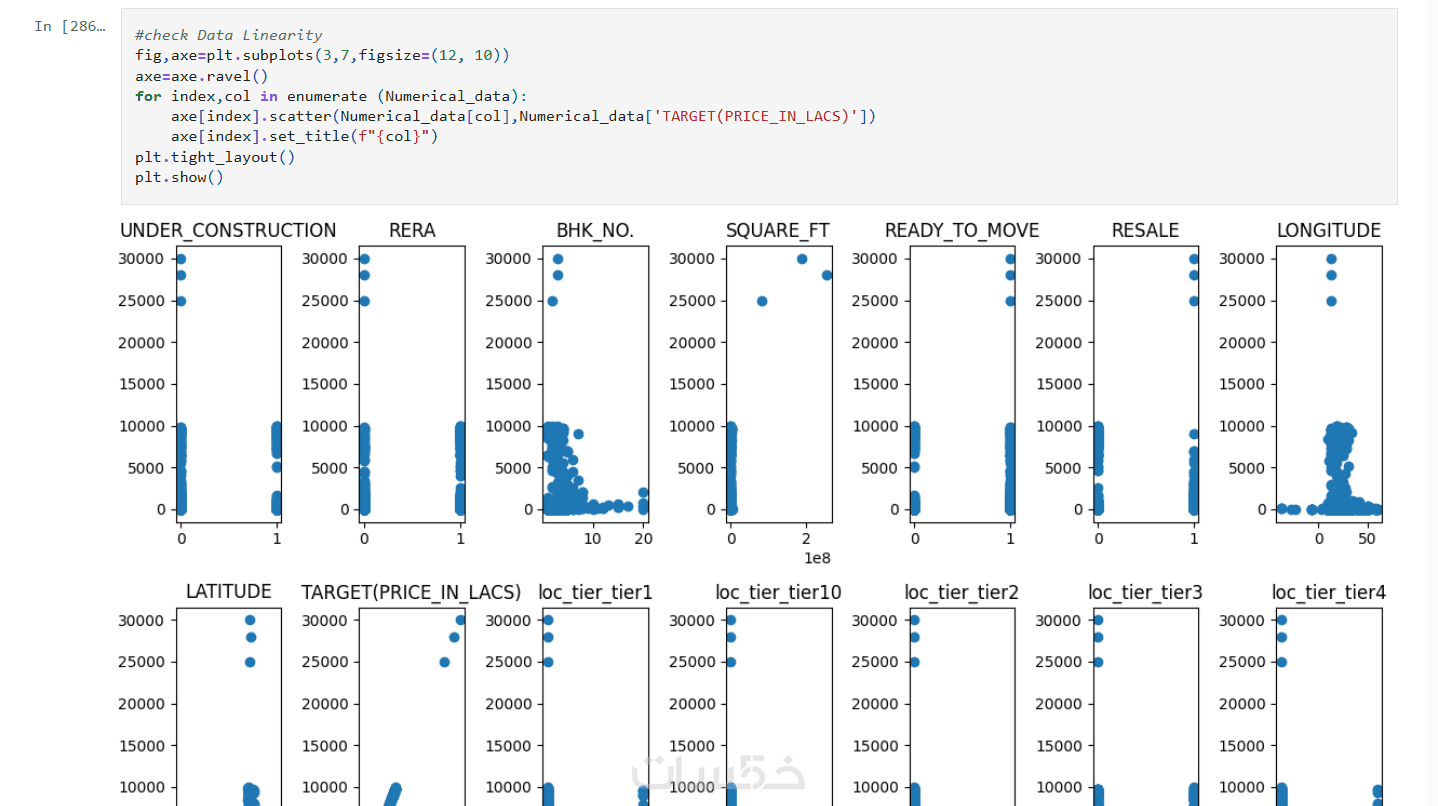This screenshot has height=806, width=1438.
Task: Click the 'axe=axe.ravel()' code line
Action: click(x=202, y=75)
